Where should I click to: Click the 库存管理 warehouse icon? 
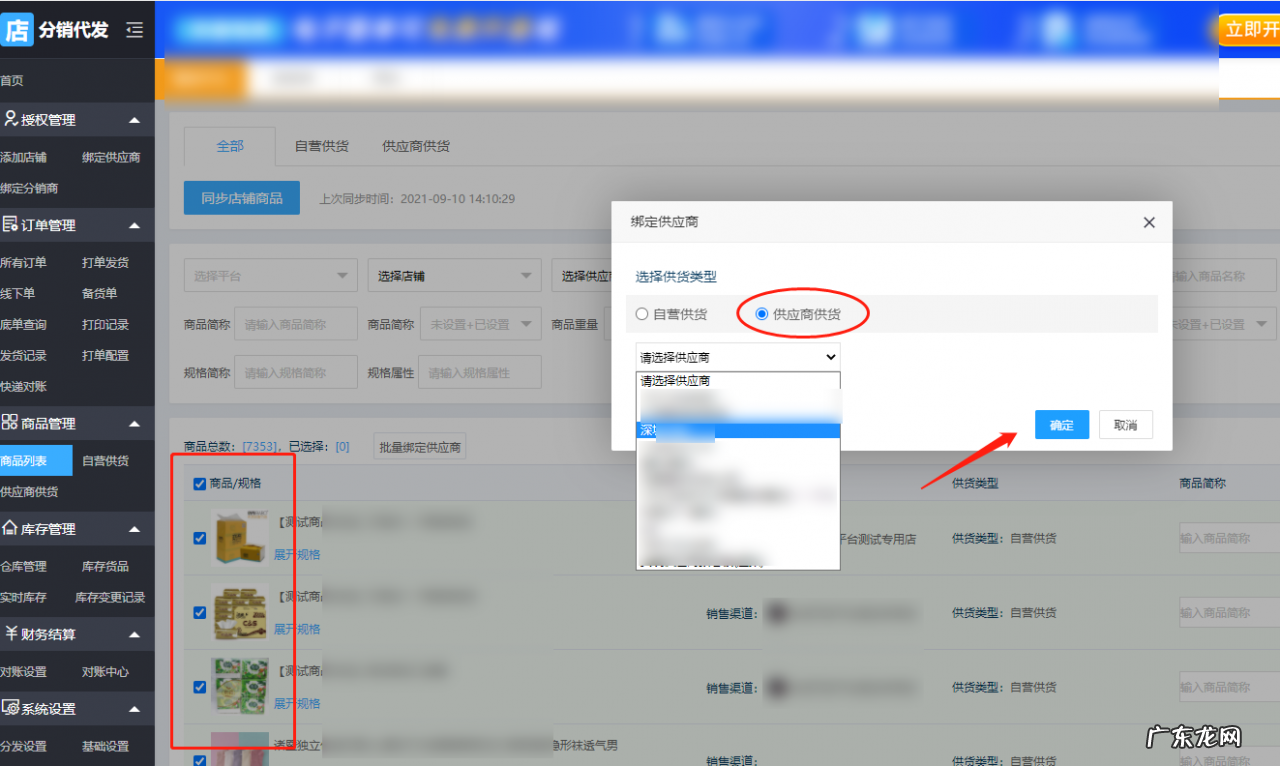12,528
